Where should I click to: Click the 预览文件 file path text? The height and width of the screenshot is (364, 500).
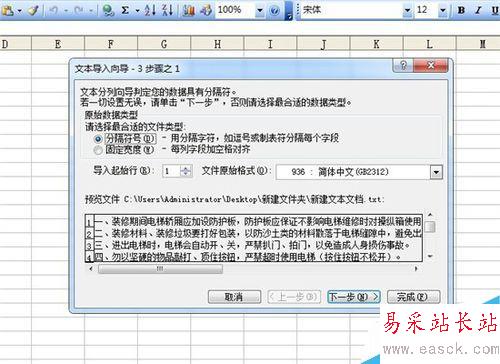235,199
